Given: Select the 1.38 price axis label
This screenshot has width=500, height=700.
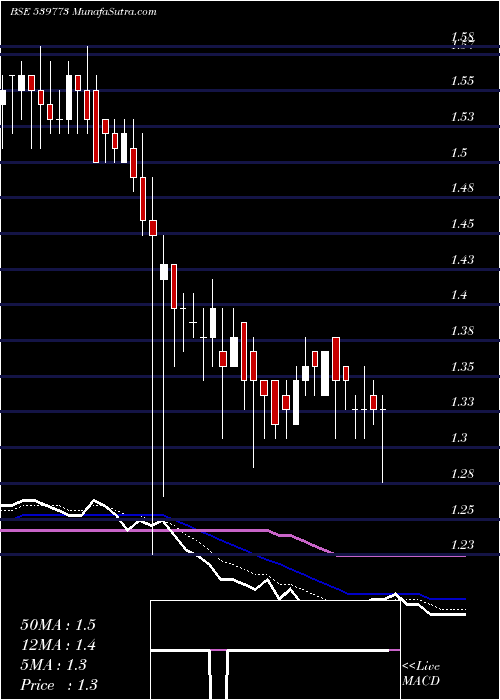Looking at the screenshot, I should tap(462, 331).
